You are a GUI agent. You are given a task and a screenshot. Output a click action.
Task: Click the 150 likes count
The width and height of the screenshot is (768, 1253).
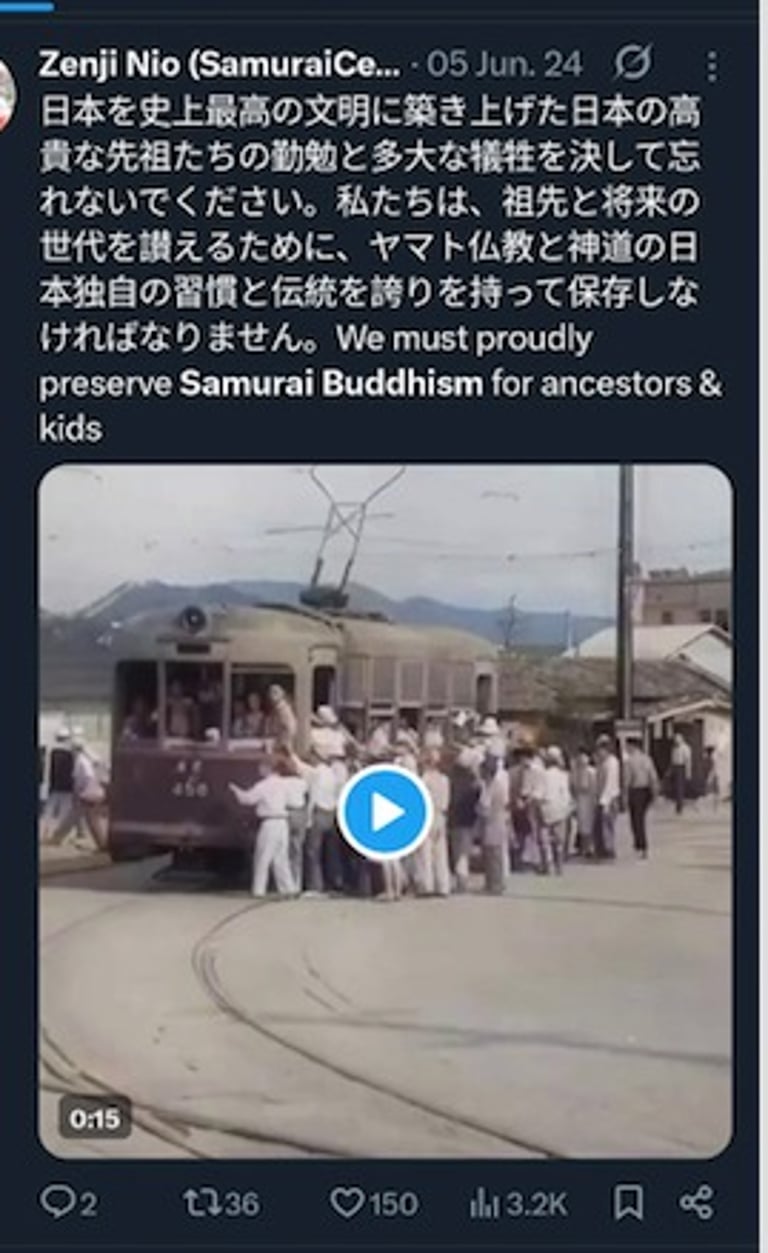coord(393,1204)
